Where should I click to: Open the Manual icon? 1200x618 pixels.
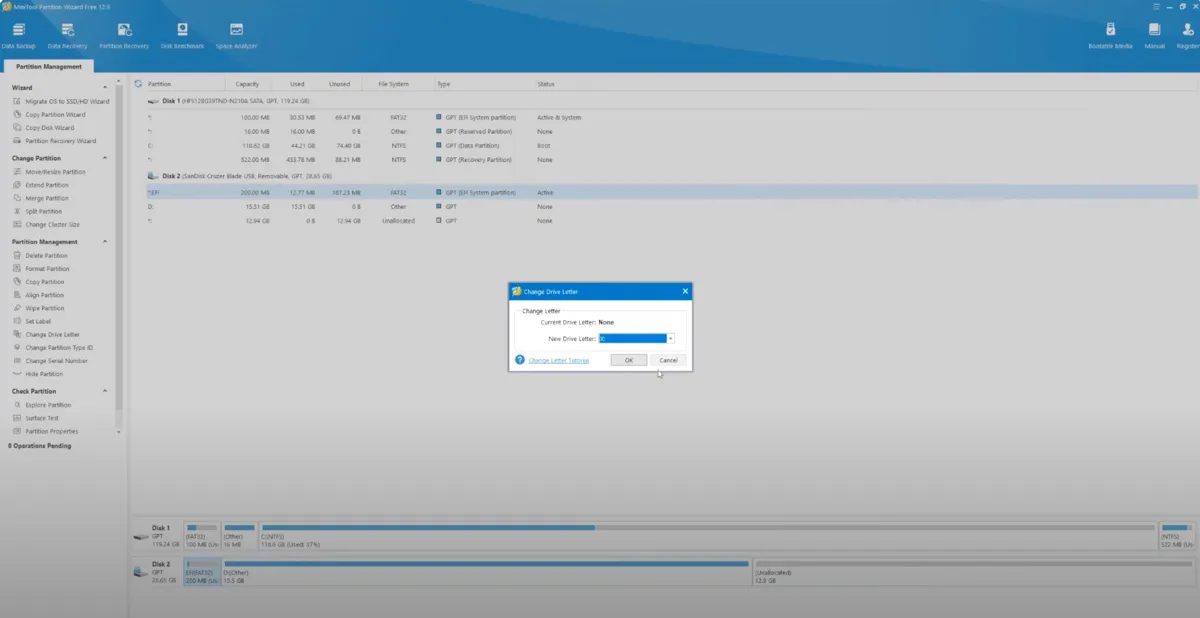pos(1154,34)
